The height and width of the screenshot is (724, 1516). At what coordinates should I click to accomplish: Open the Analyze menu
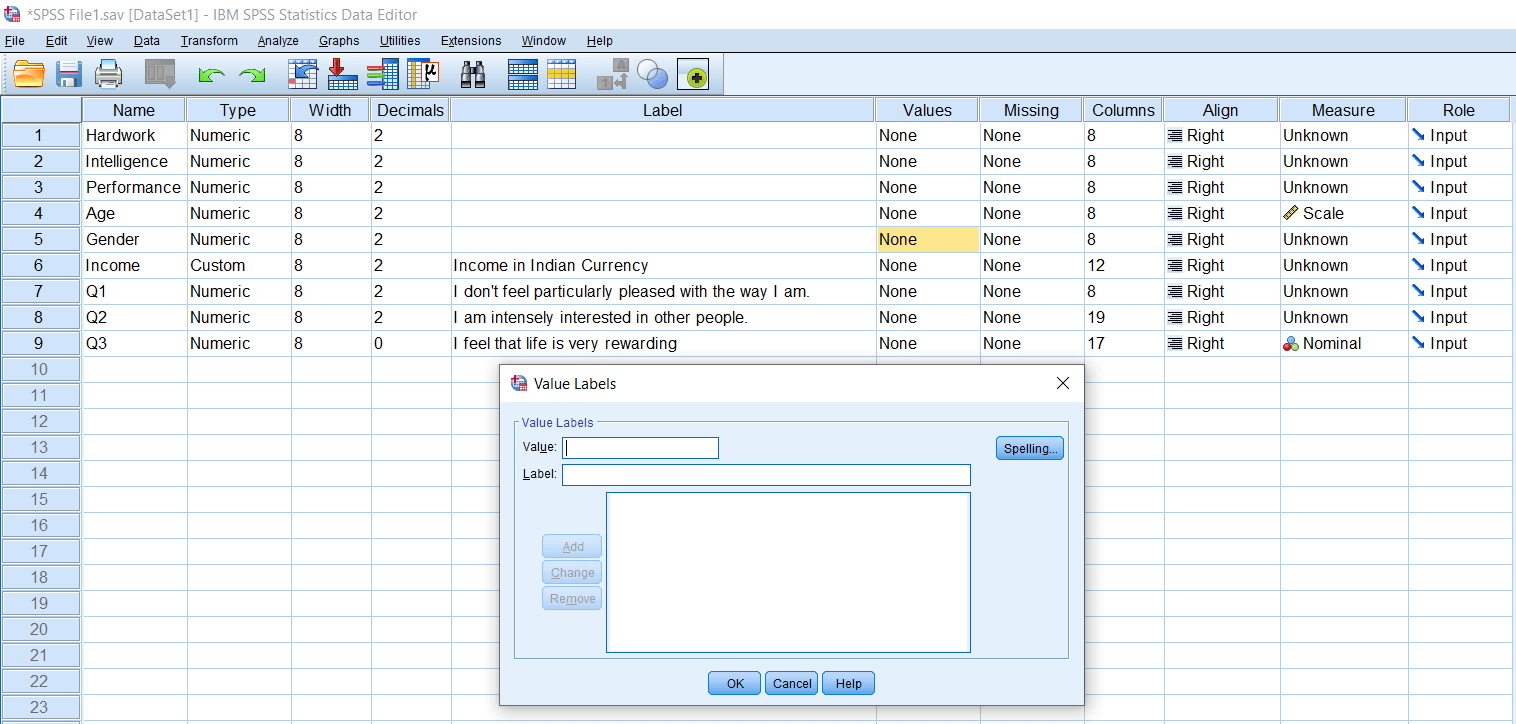(277, 41)
